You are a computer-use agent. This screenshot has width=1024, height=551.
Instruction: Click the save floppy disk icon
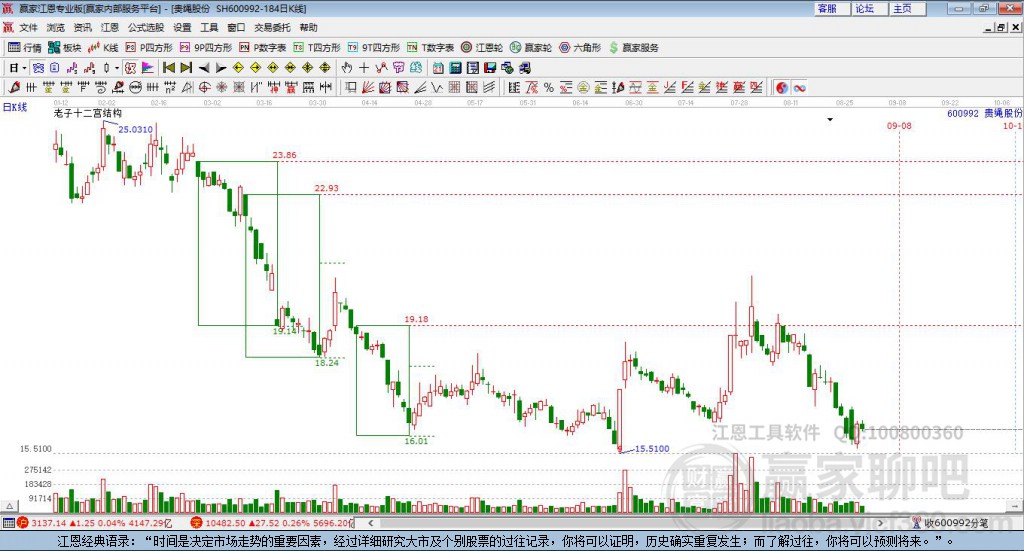[490, 68]
